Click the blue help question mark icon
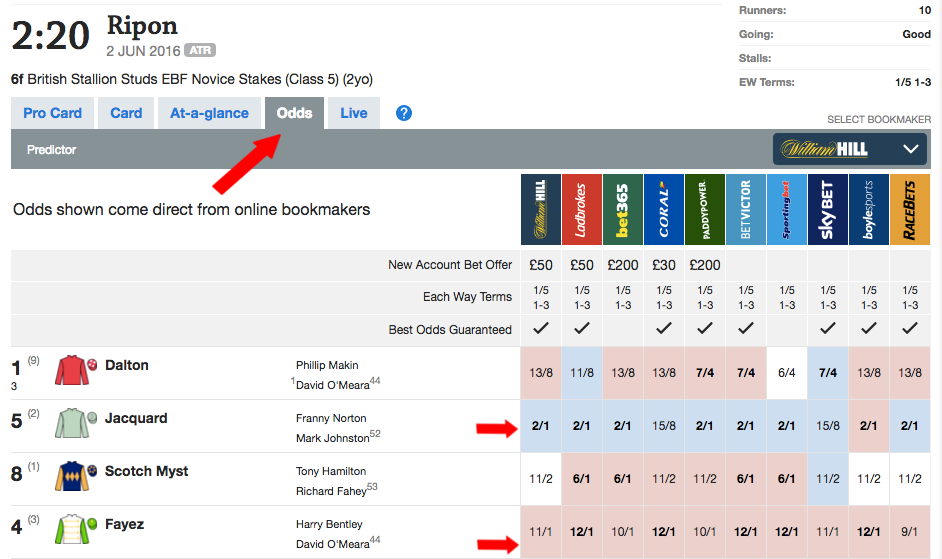 coord(404,113)
